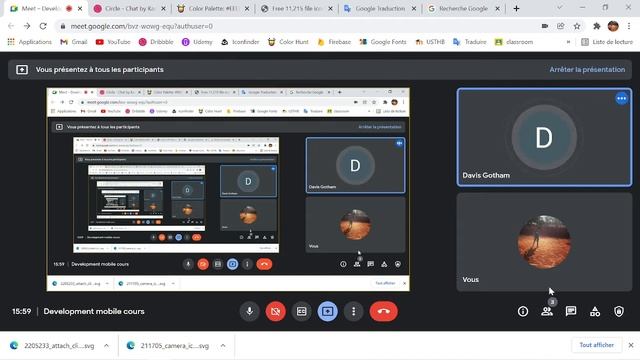The height and width of the screenshot is (360, 640).
Task: Reload the Meet page
Action: pos(43,26)
